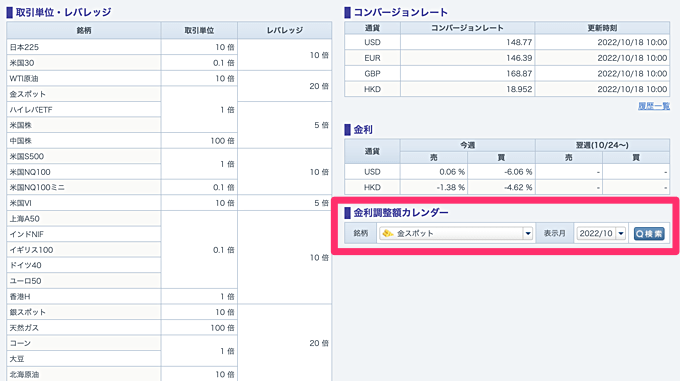The image size is (680, 381).
Task: Click the USD conversion rate 148.77
Action: (519, 42)
